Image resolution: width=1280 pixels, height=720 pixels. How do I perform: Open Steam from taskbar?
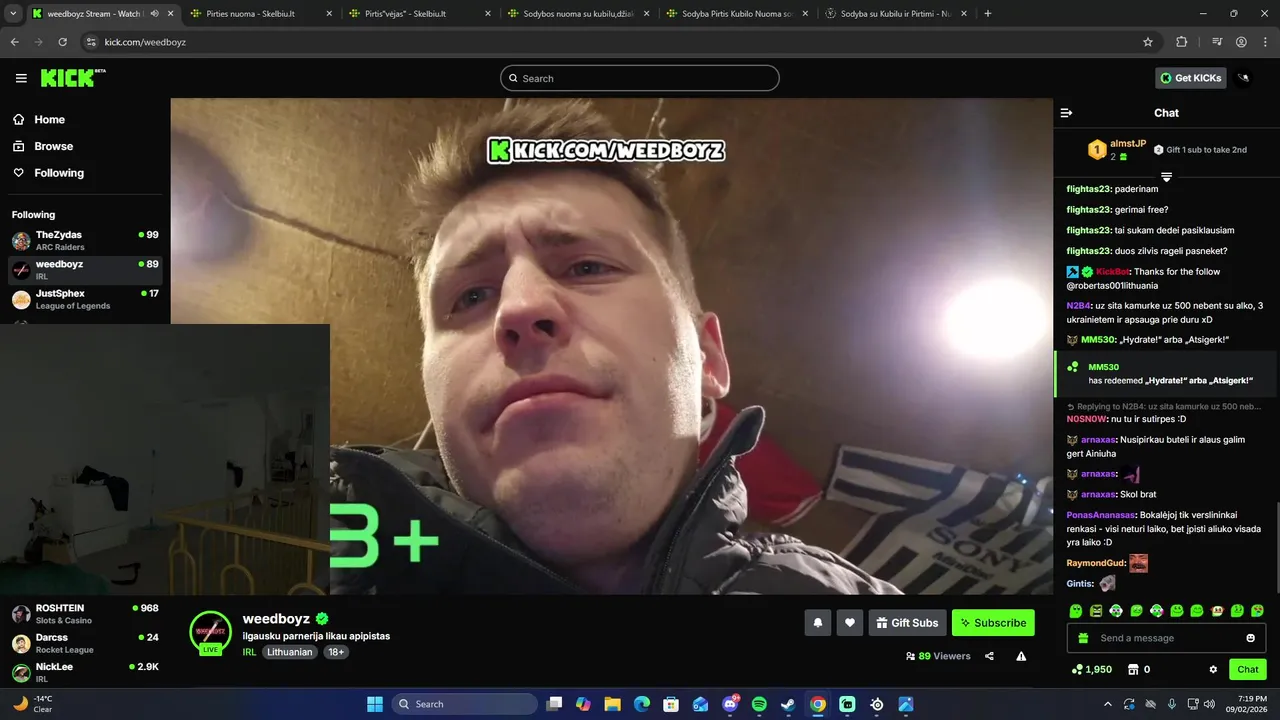click(x=789, y=704)
